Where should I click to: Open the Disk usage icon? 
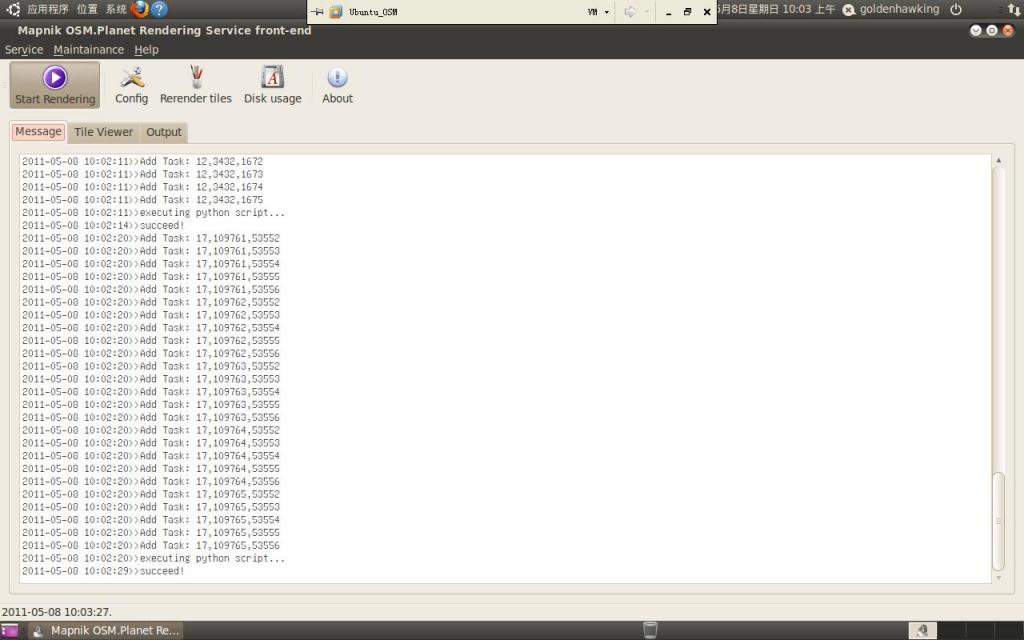[x=272, y=77]
